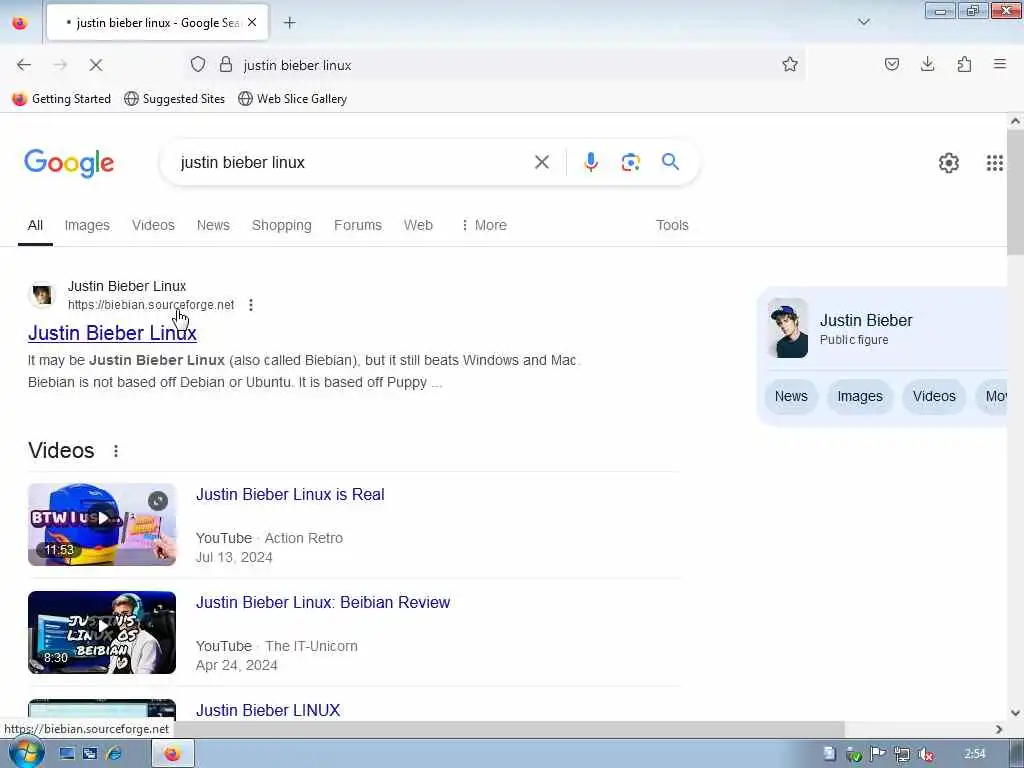Open the Web Slice Gallery bookmark
The height and width of the screenshot is (768, 1024).
[x=293, y=99]
